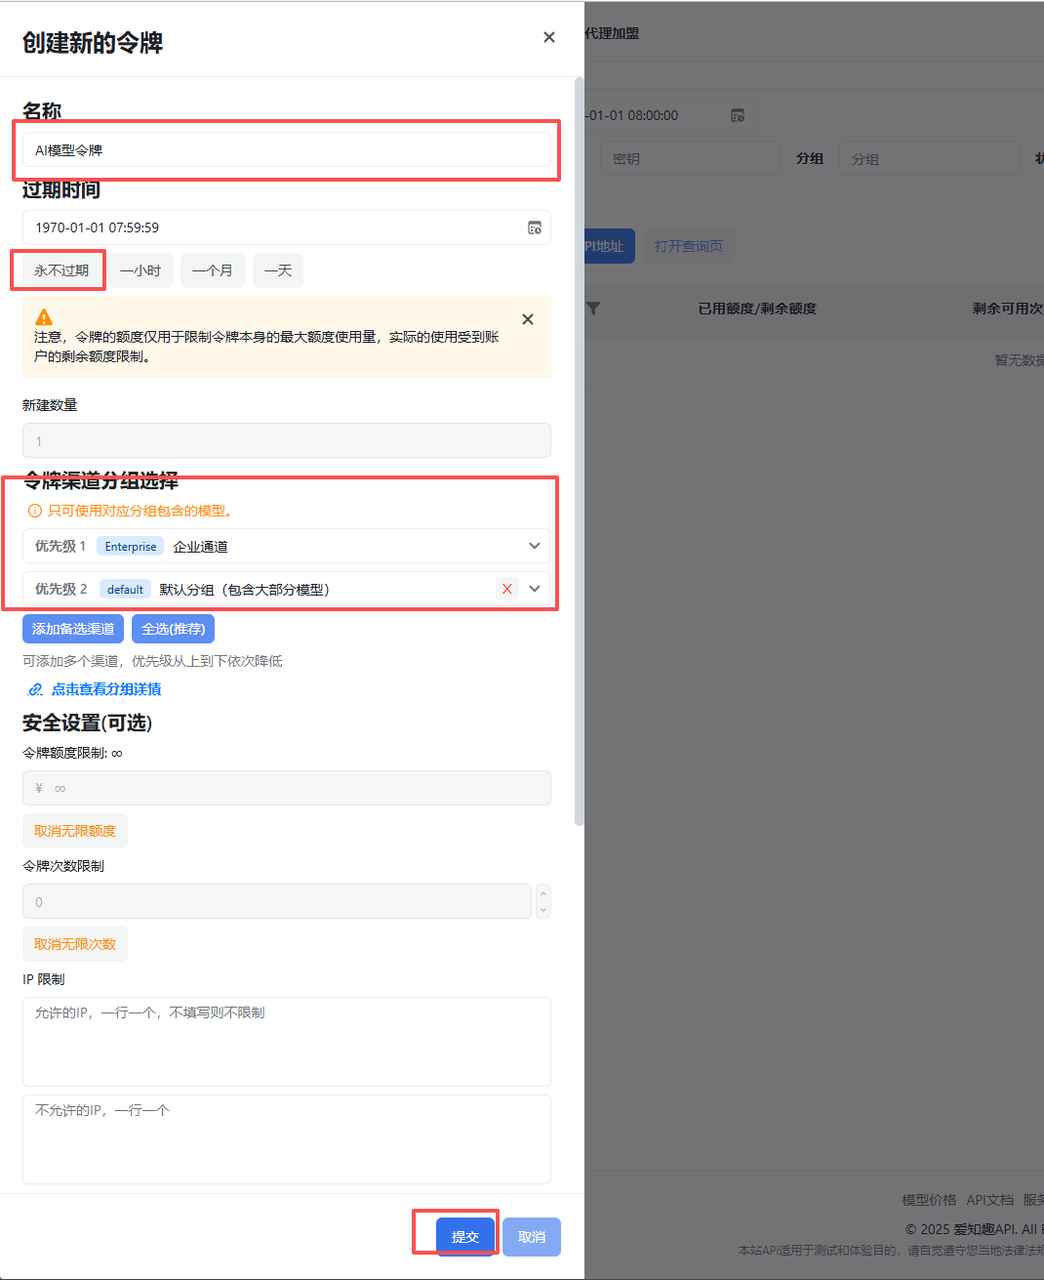Close the create token dialog with X
The image size is (1044, 1280).
pyautogui.click(x=549, y=37)
